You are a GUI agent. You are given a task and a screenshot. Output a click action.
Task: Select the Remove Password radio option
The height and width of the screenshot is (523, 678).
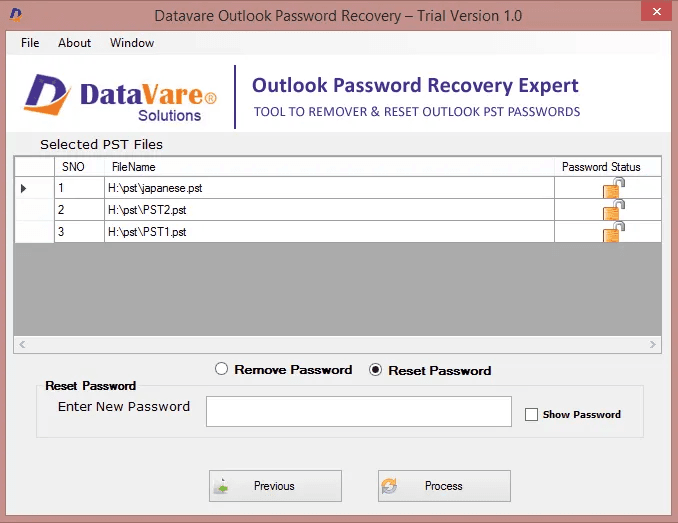tap(283, 369)
